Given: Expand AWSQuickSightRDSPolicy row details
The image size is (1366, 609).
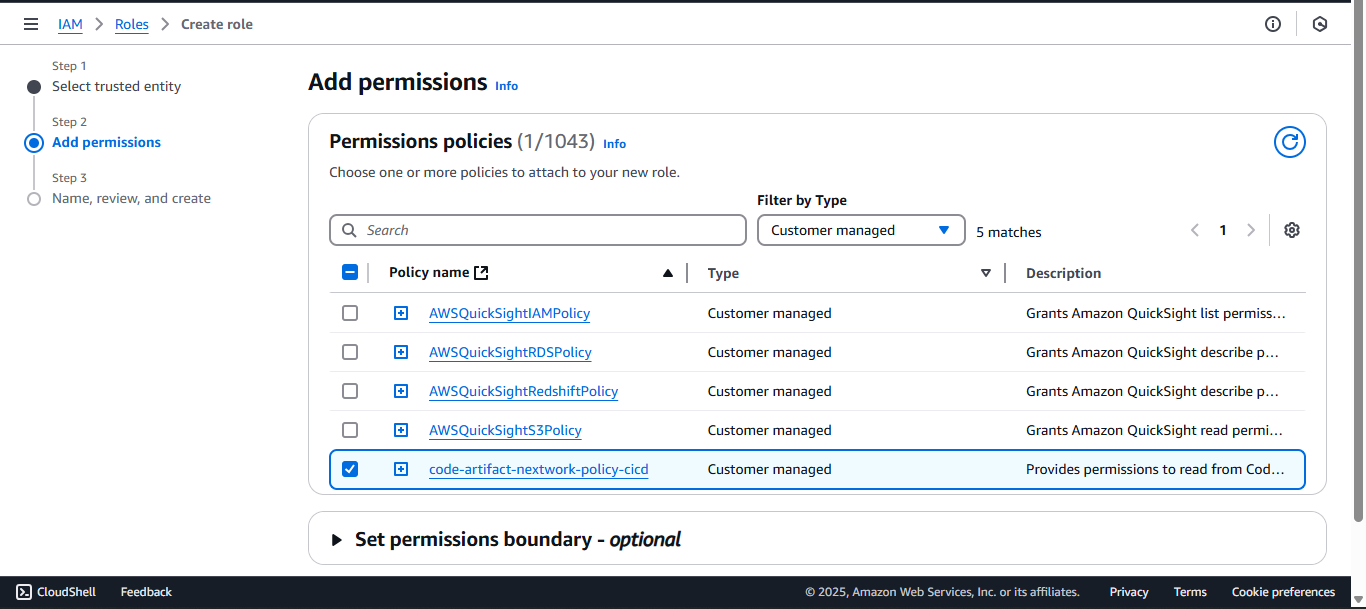Looking at the screenshot, I should (x=401, y=352).
